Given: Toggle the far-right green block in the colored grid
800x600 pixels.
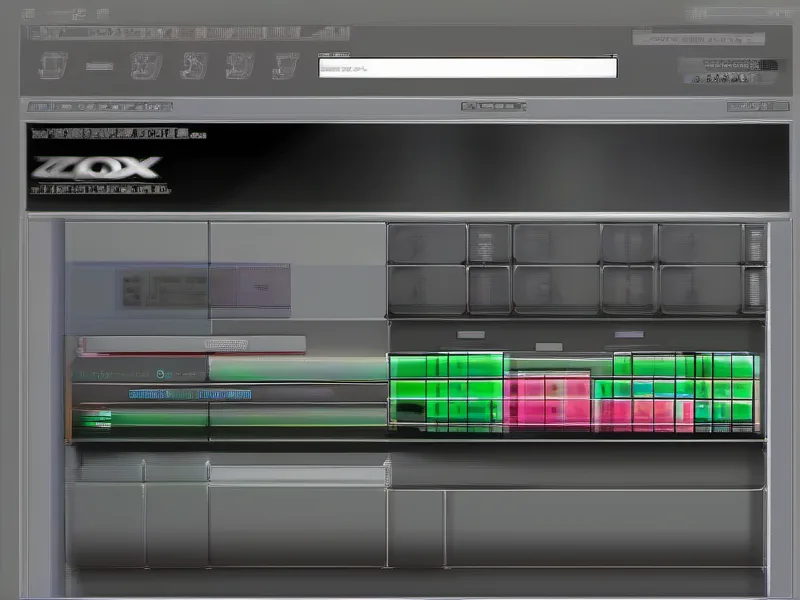Looking at the screenshot, I should click(x=742, y=366).
